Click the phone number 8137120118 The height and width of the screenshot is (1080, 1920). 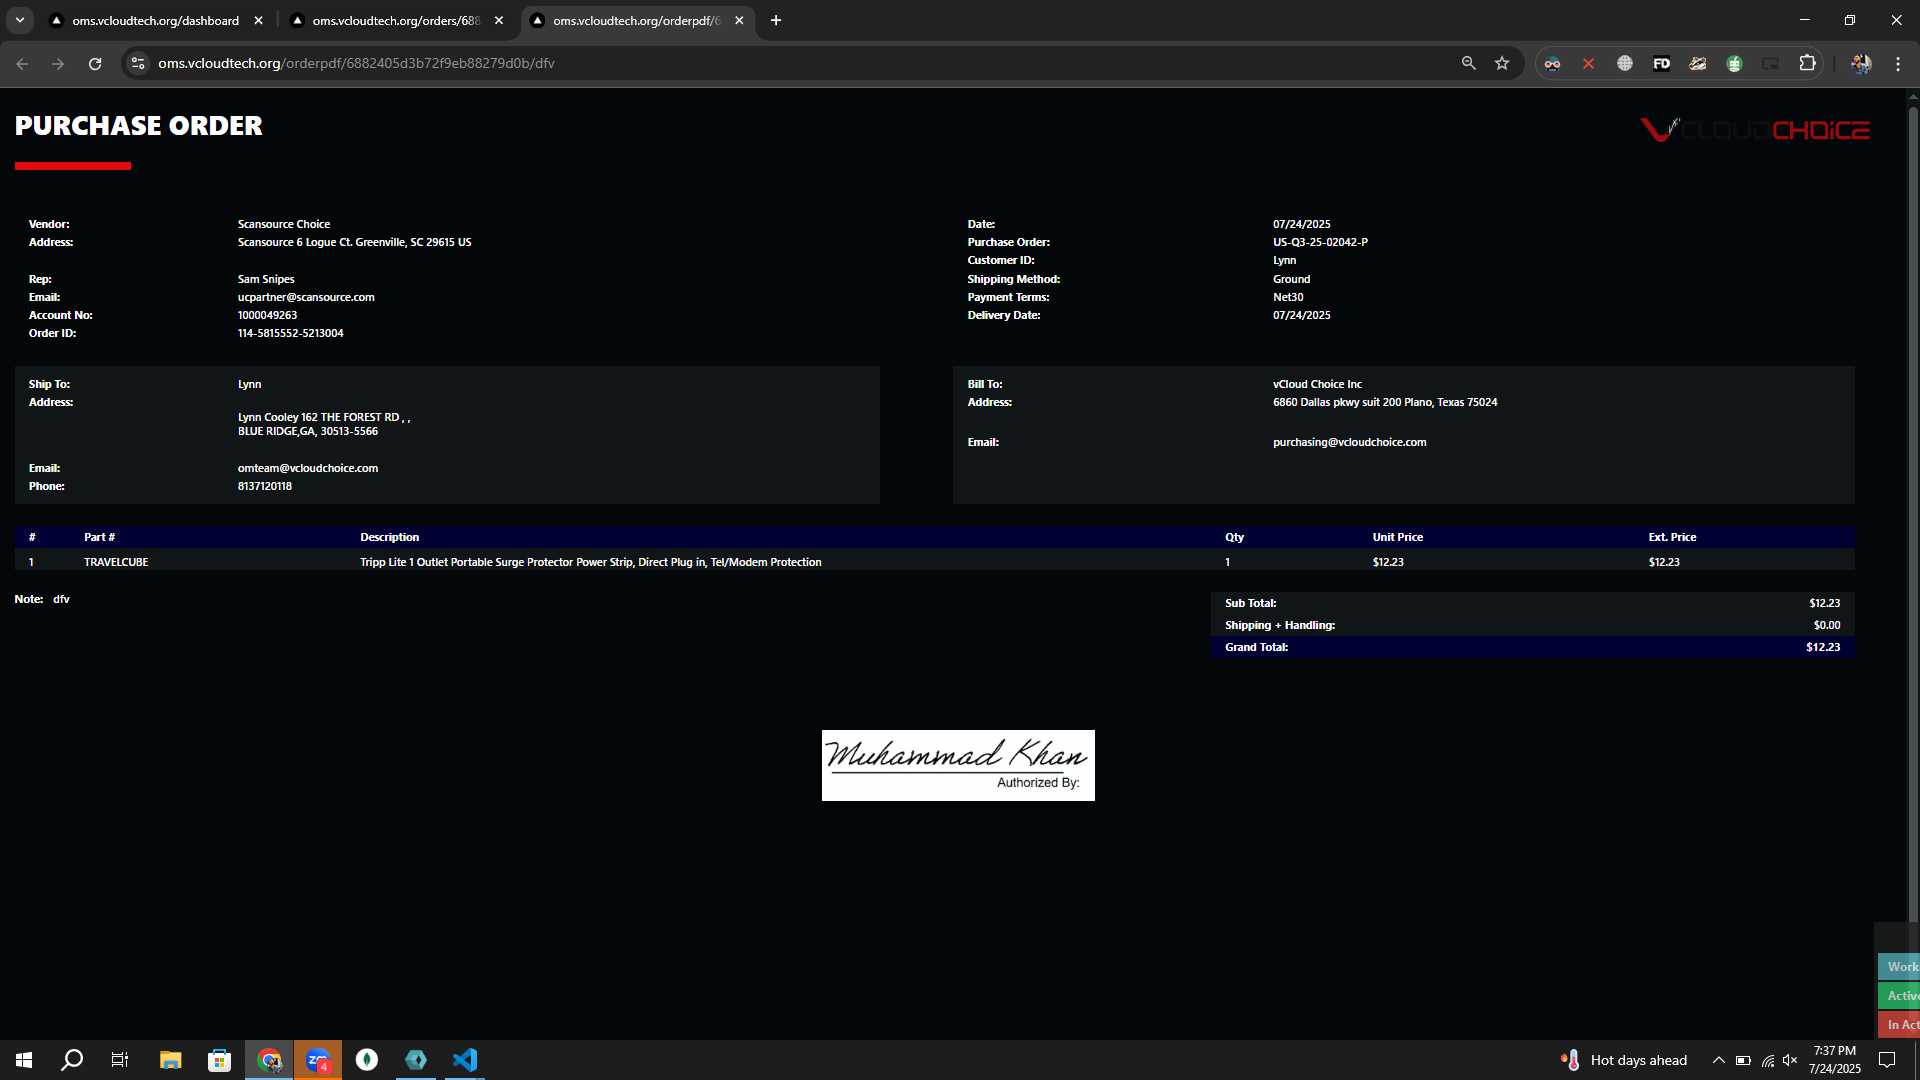[x=264, y=486]
